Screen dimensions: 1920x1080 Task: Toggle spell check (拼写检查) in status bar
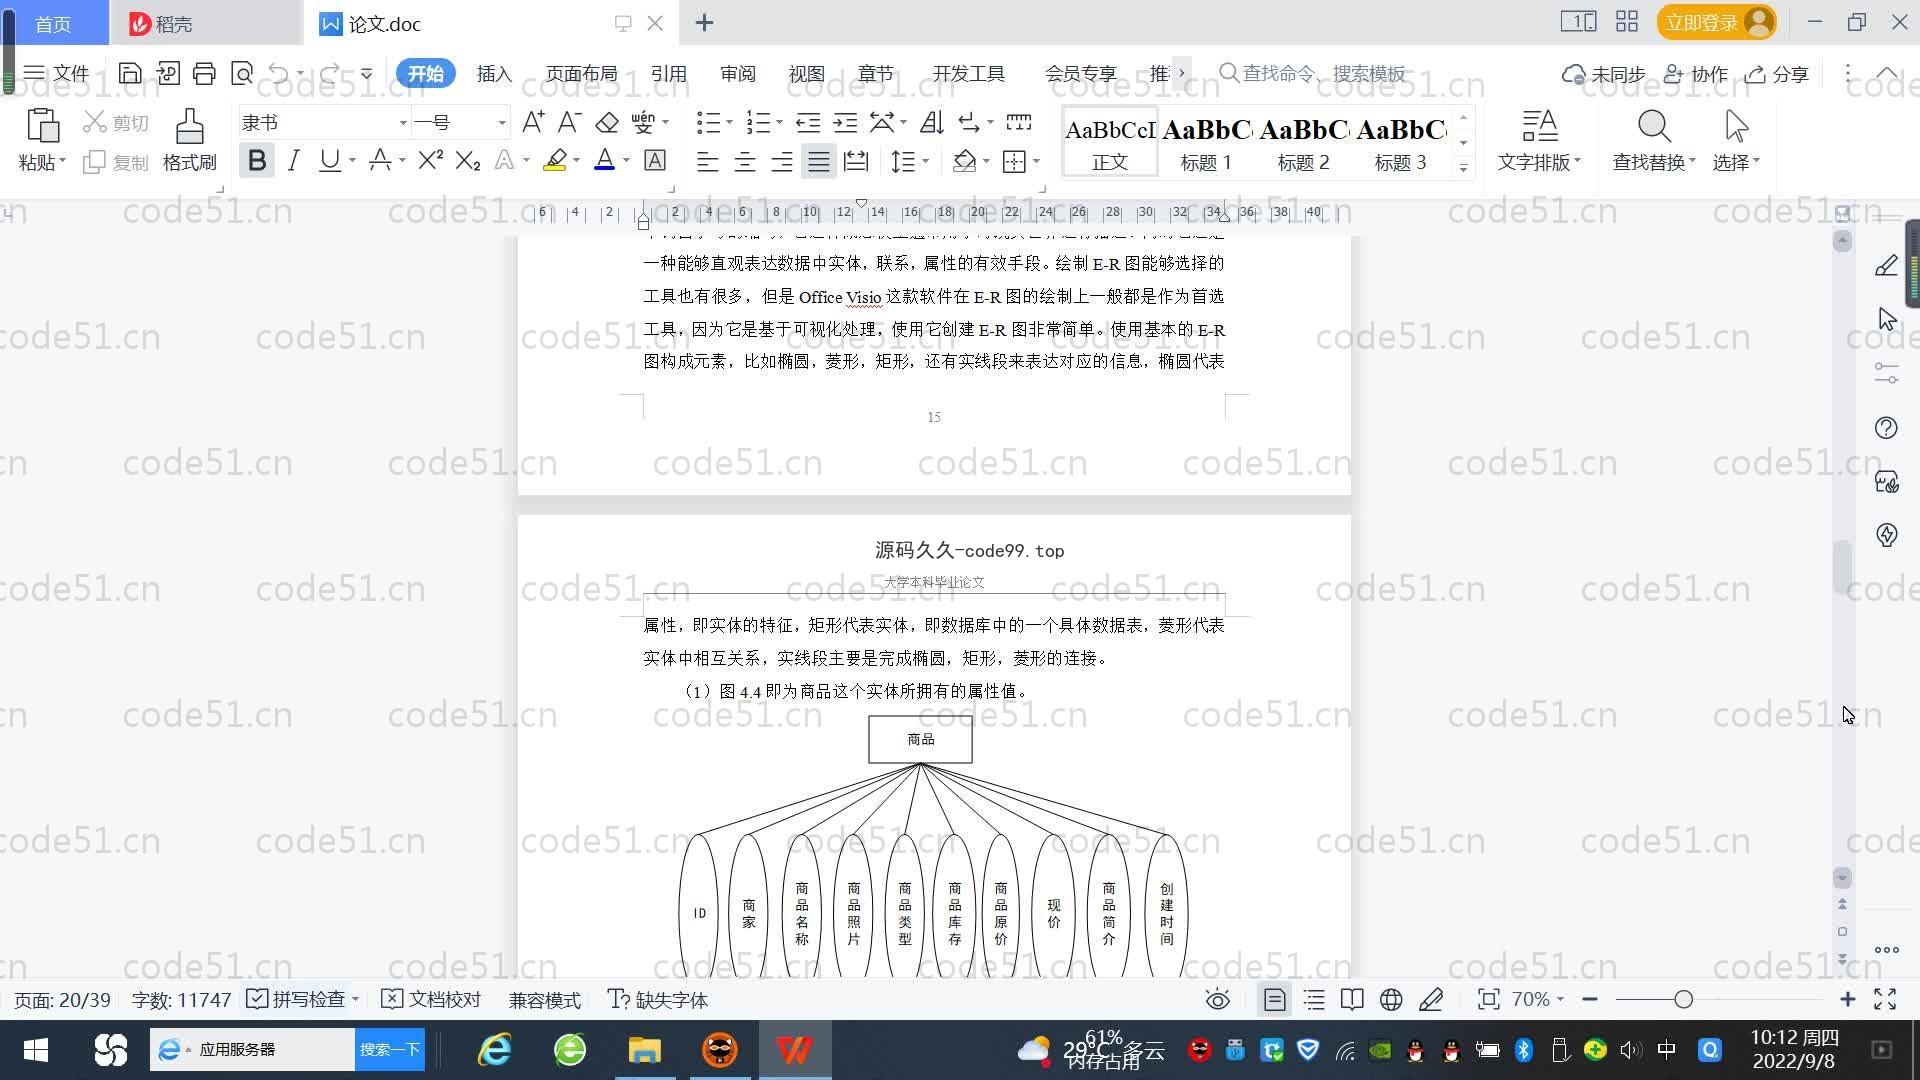(x=297, y=1000)
